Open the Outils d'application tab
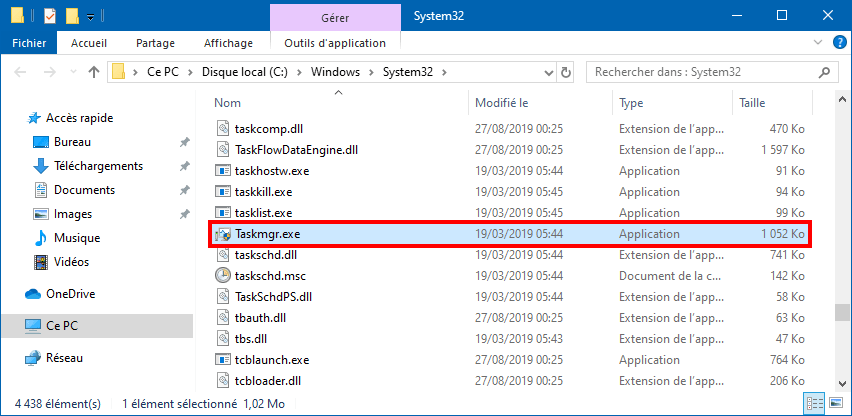The width and height of the screenshot is (852, 416). [335, 43]
